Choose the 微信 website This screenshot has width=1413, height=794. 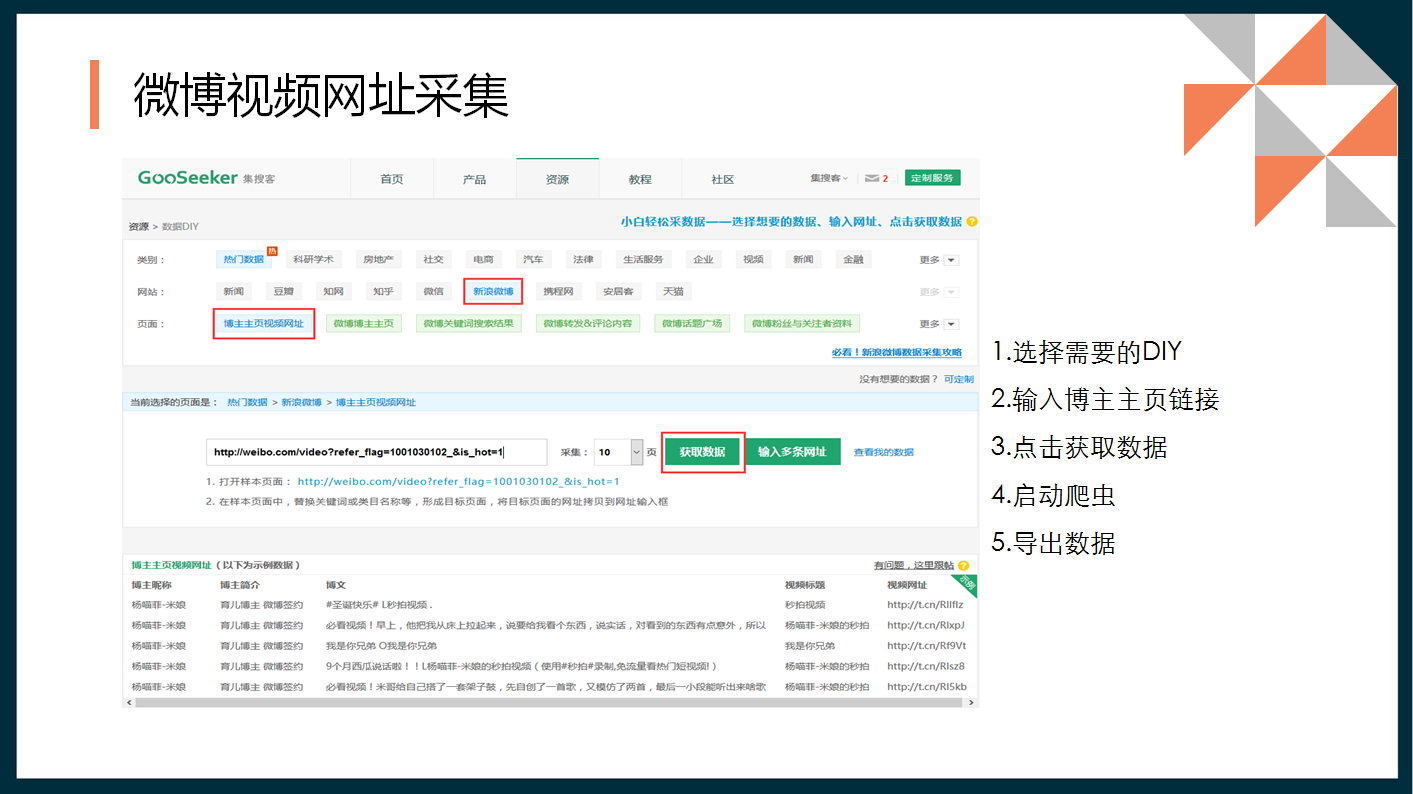[x=433, y=291]
